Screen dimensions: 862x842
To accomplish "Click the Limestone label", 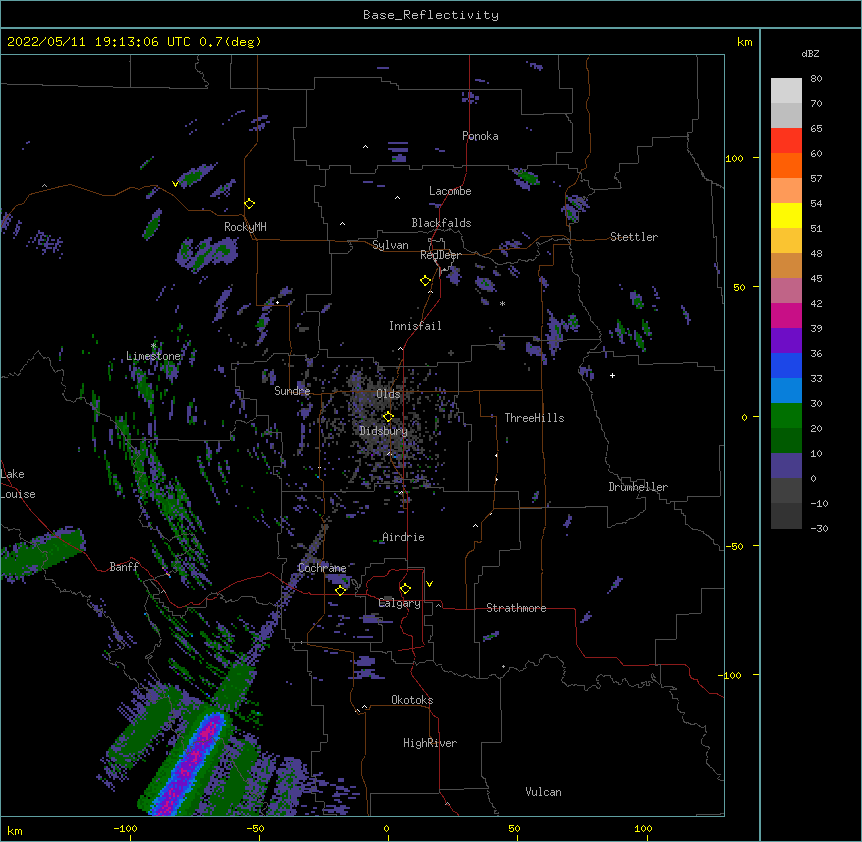I will pyautogui.click(x=153, y=356).
